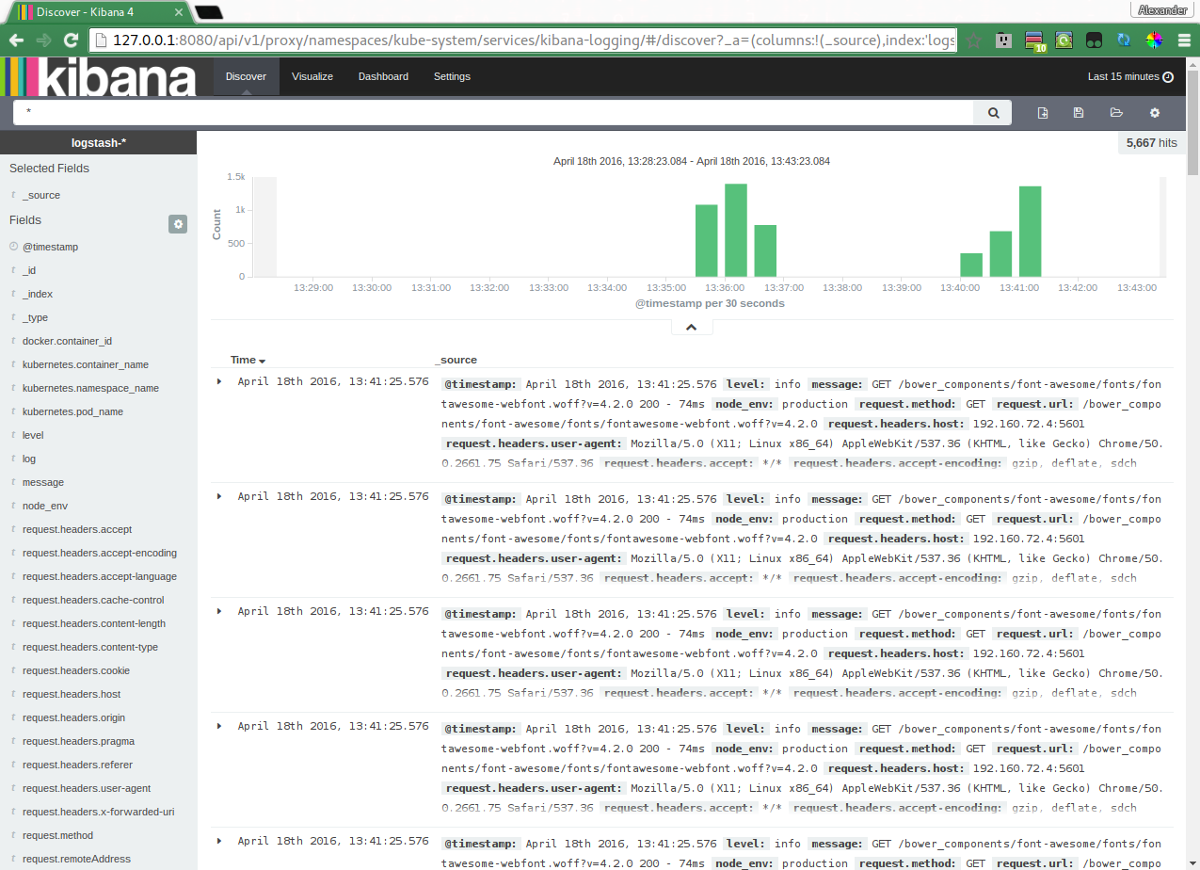1200x870 pixels.
Task: Click the logstash-* index pattern header
Action: point(98,142)
